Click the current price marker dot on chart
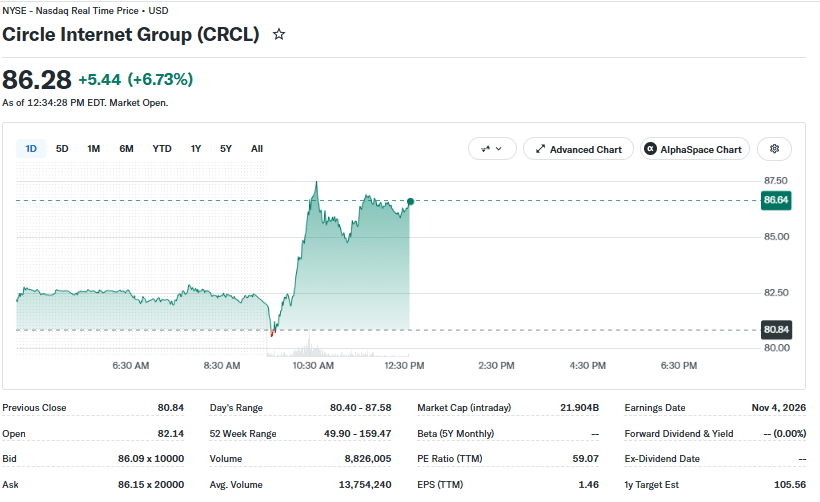 point(411,201)
